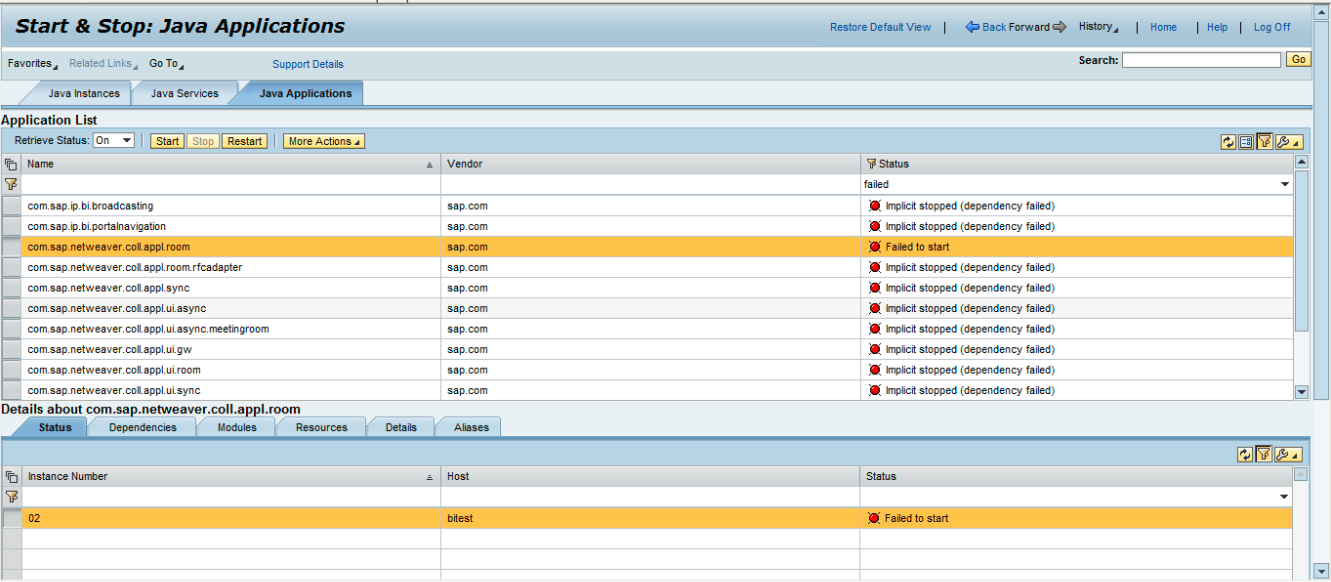Select row marker for com.sap.netweaver.coll.appl.room

(x=11, y=247)
